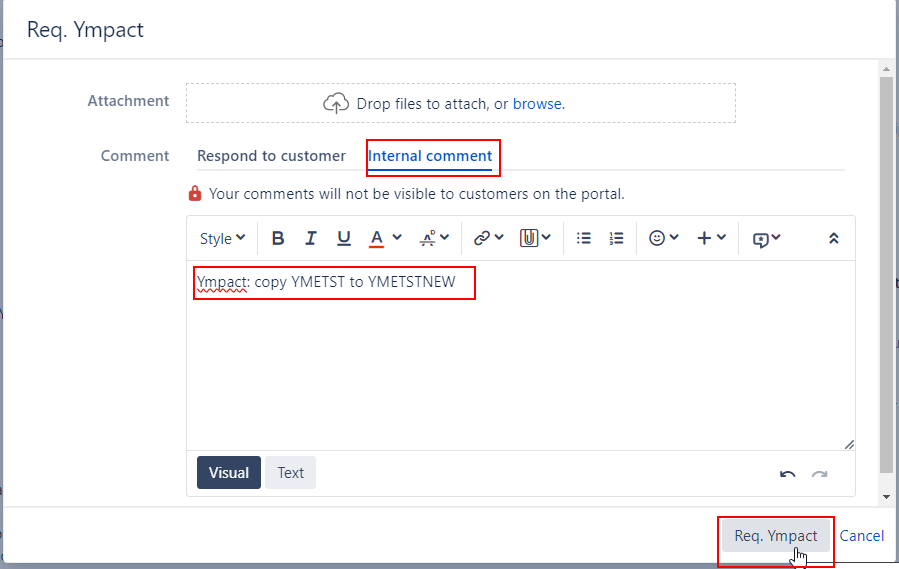Insert link using the chain icon

(x=482, y=238)
